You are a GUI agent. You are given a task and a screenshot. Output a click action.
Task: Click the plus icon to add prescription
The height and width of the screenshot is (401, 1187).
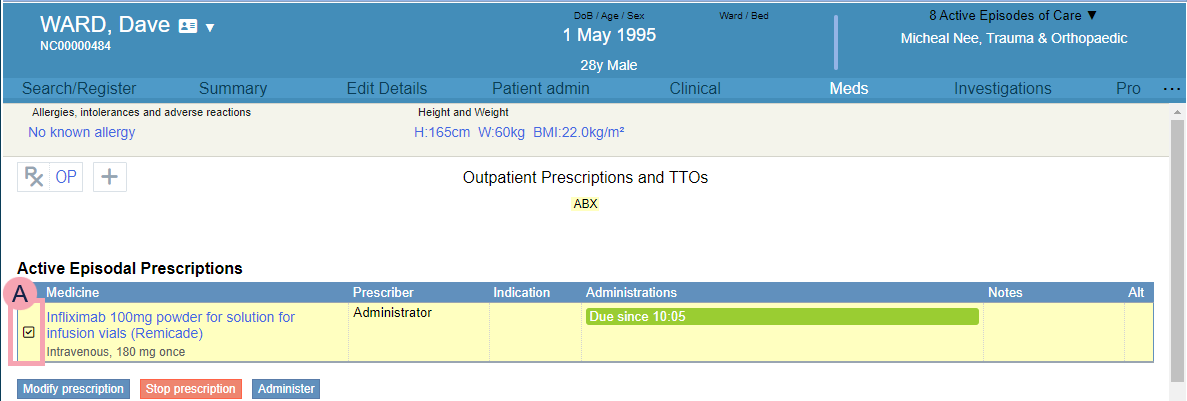110,177
